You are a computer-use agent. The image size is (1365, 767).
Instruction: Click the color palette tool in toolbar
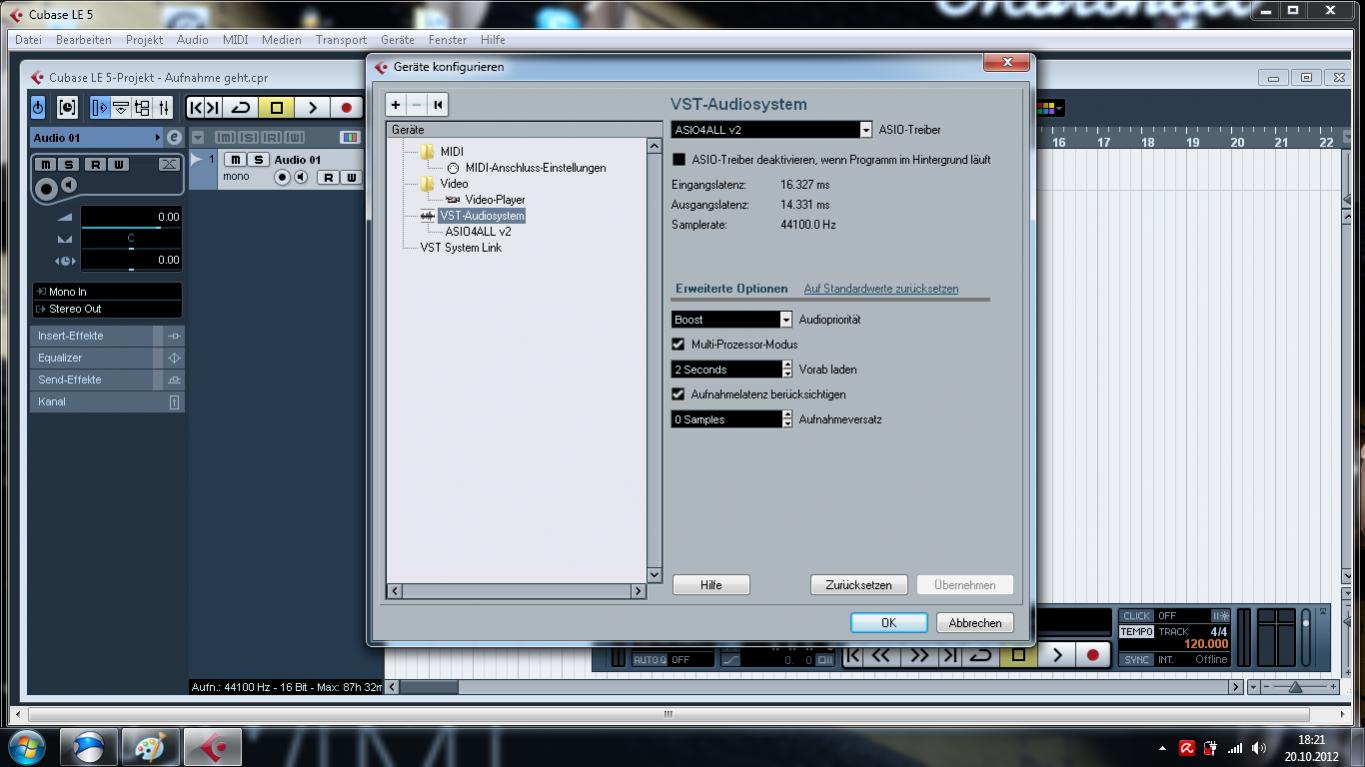[1048, 107]
